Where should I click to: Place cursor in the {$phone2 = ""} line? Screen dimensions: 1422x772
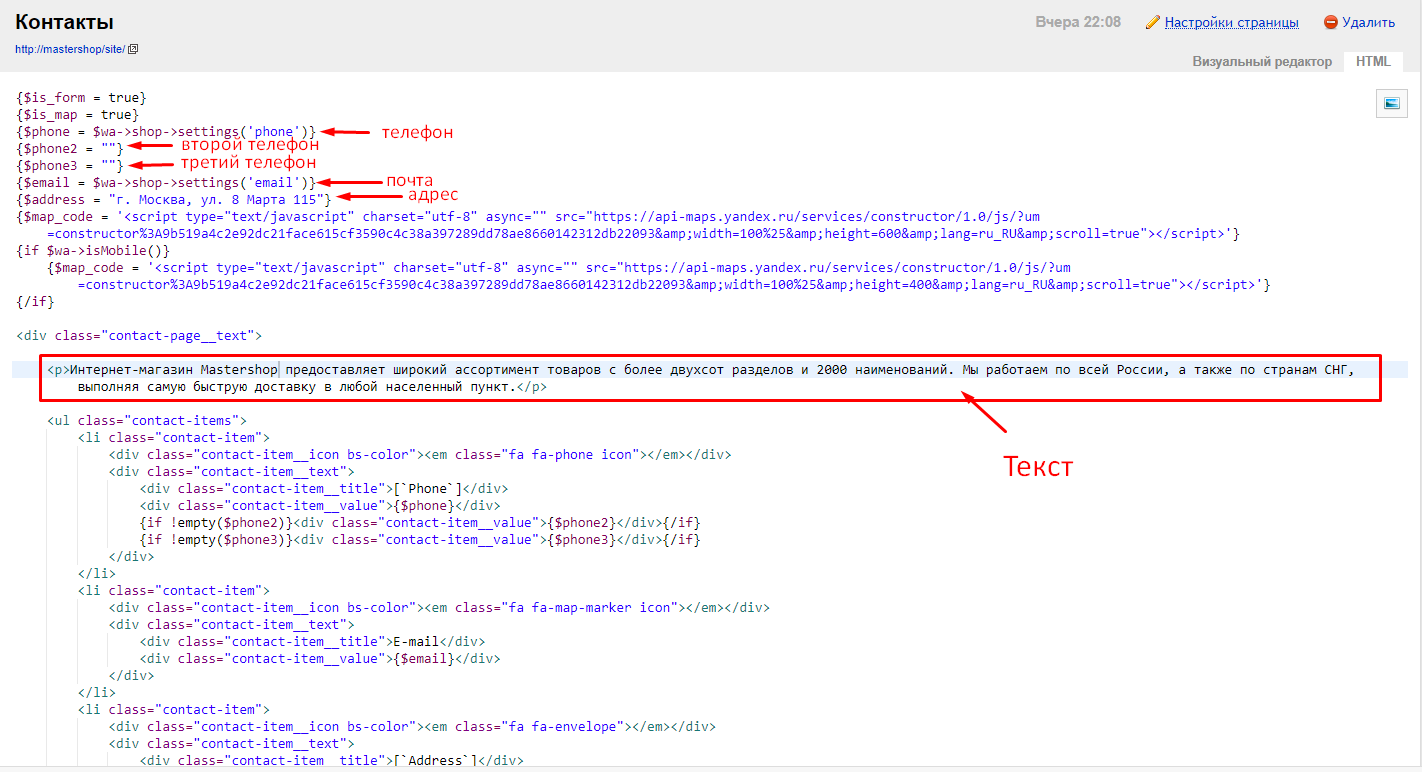tap(70, 149)
